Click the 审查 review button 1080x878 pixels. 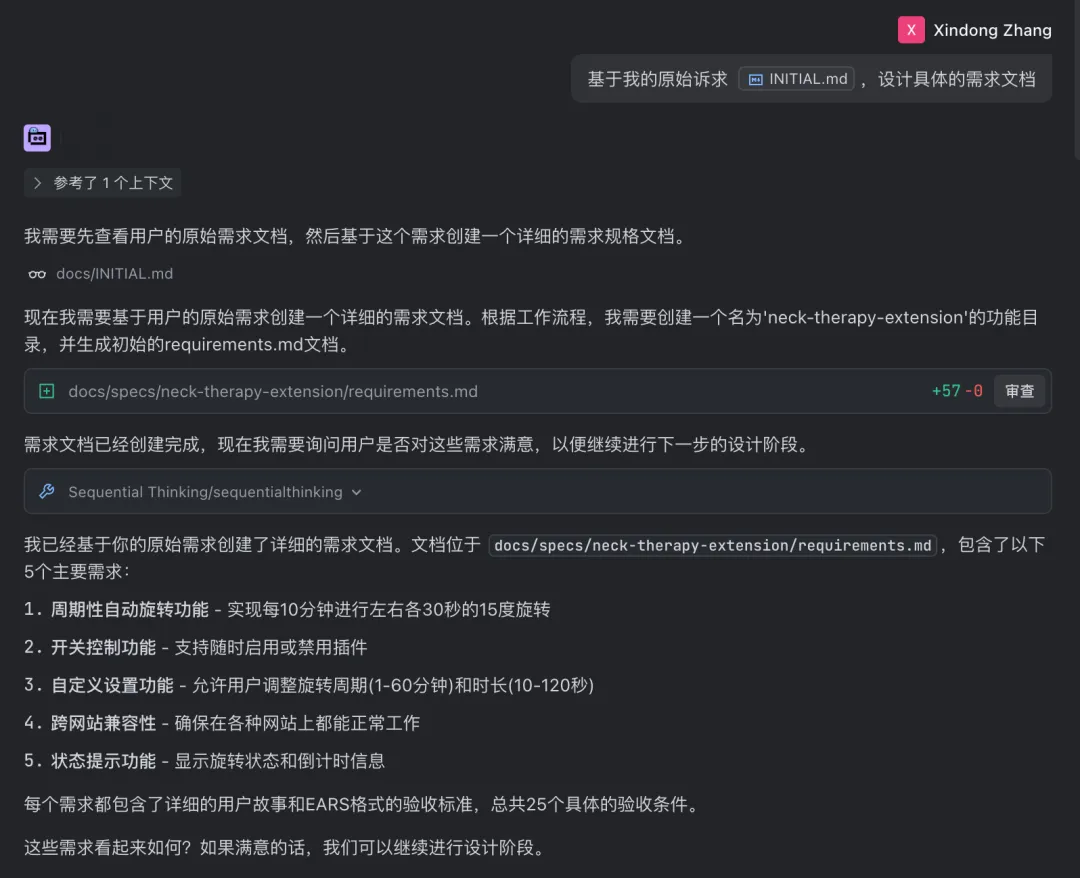[1019, 391]
